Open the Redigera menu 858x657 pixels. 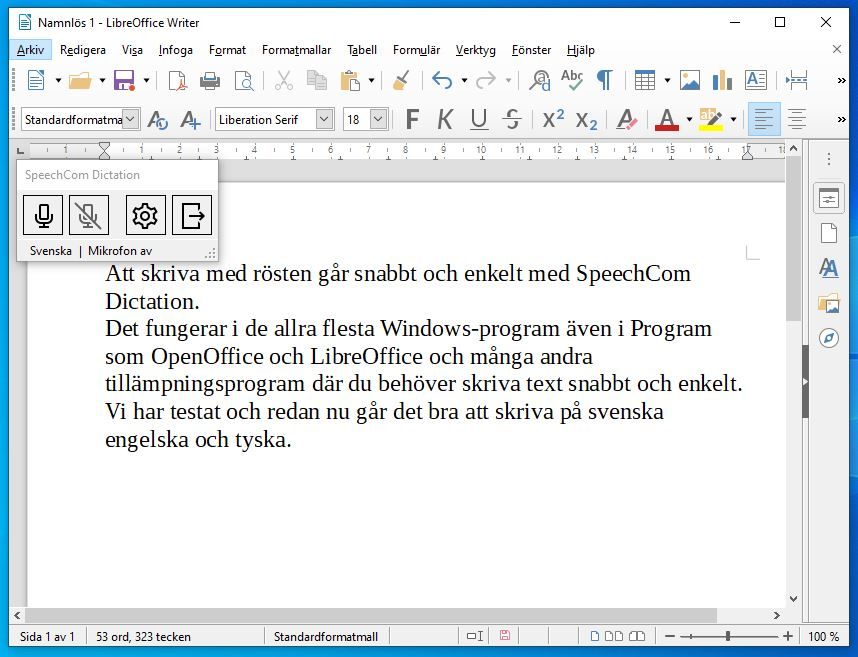tap(83, 50)
